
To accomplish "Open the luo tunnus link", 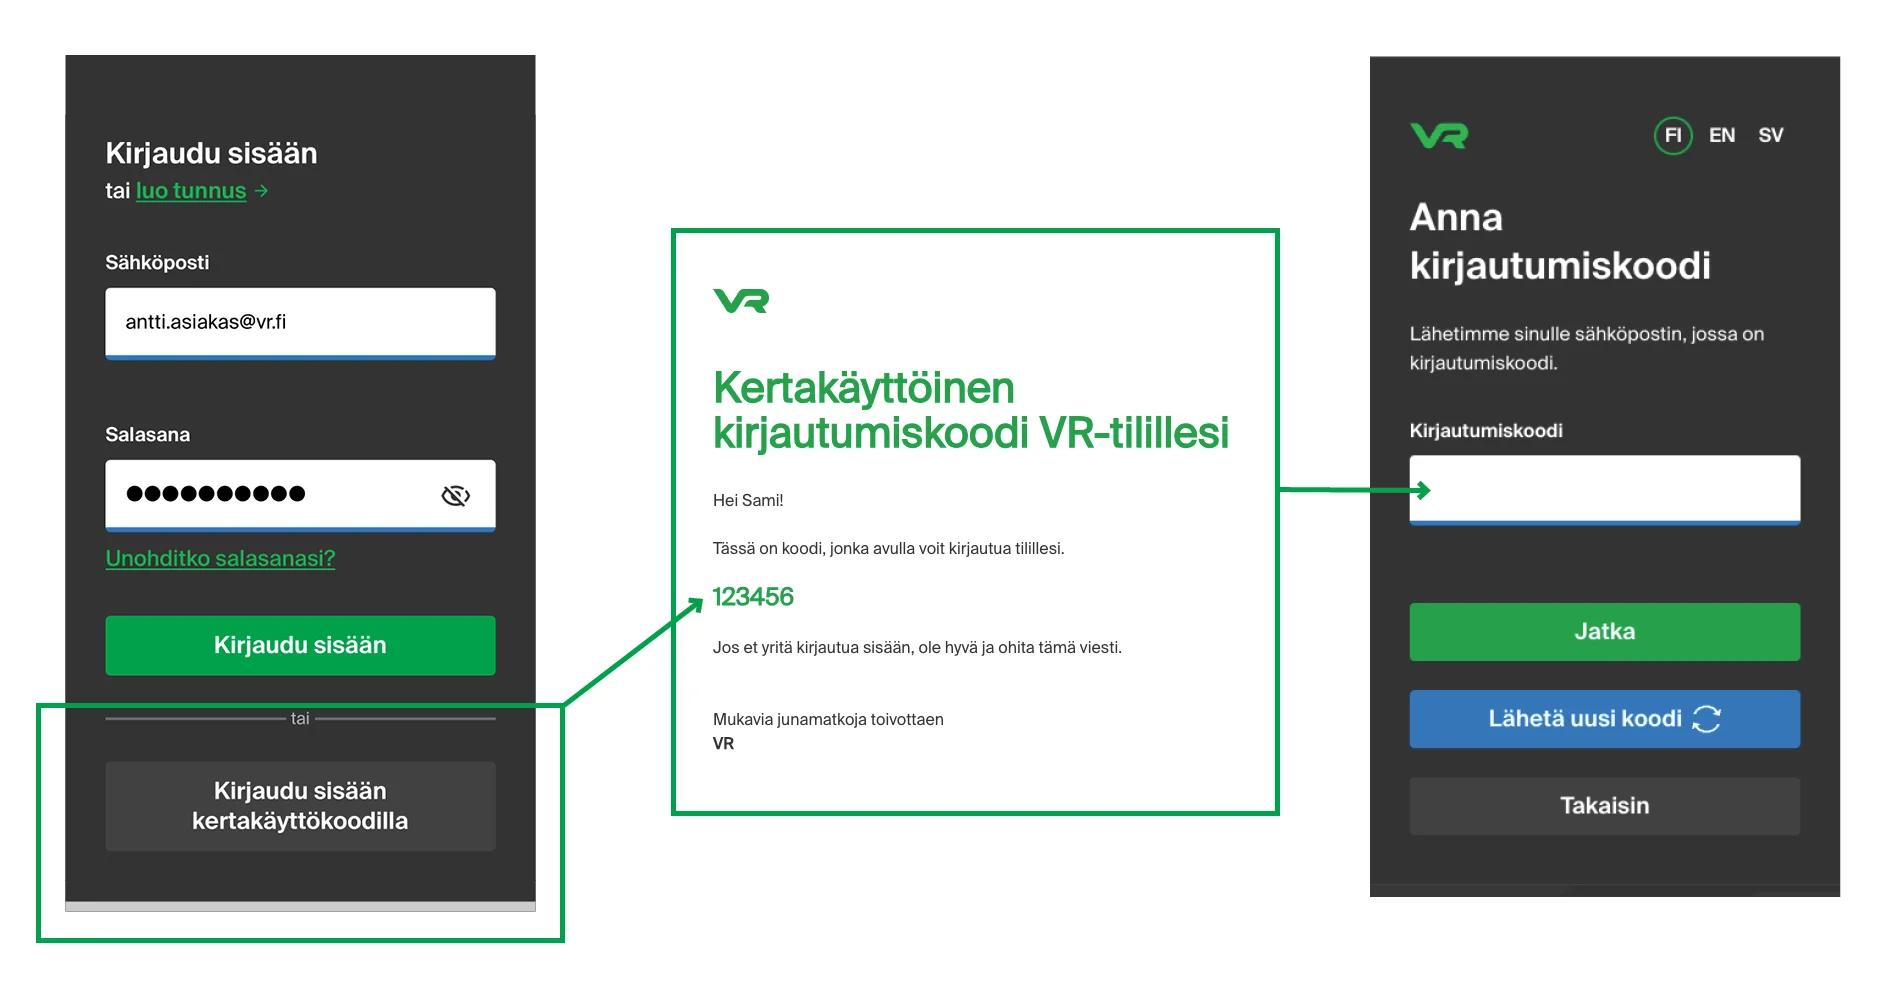I will pos(191,191).
